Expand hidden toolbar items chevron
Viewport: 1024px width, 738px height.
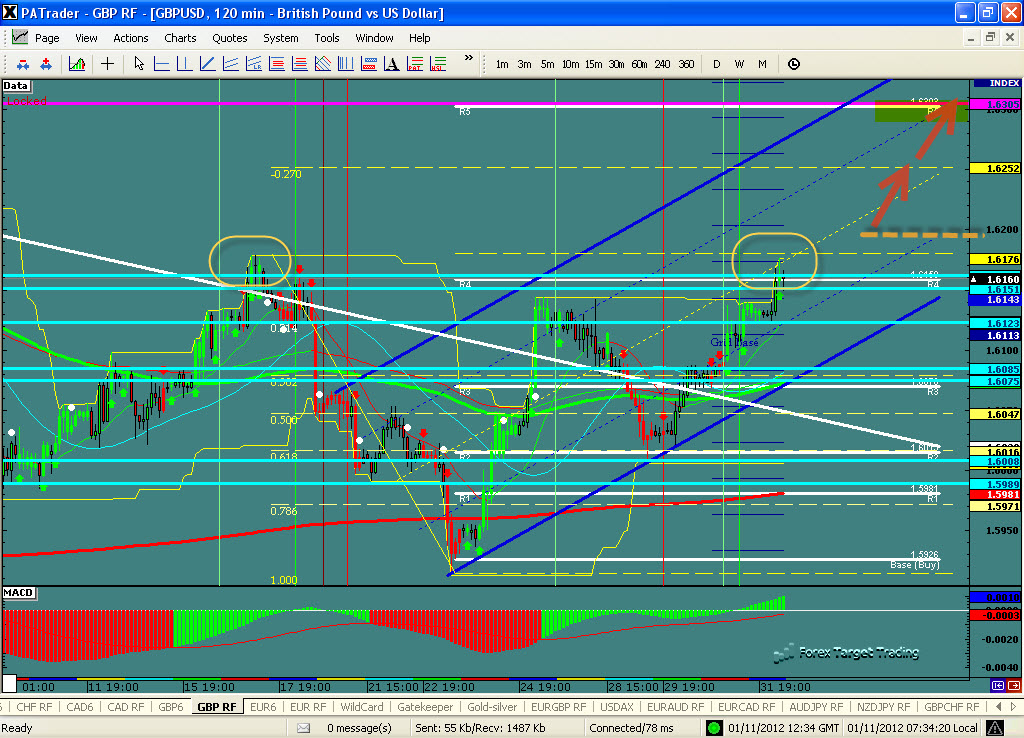[468, 60]
